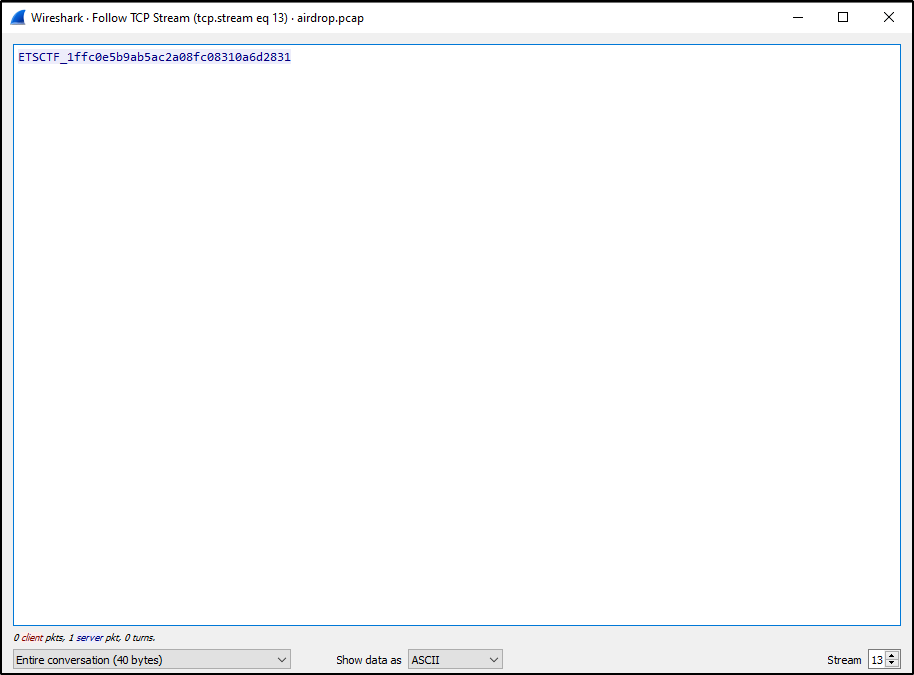This screenshot has width=914, height=675.
Task: Click the chevron on the conversation selector
Action: coord(280,660)
